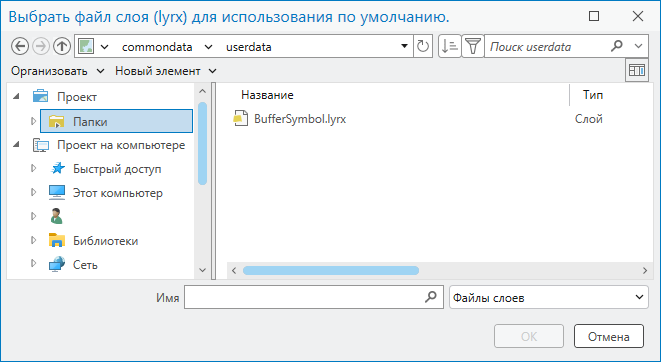Open the Filter funnel button

click(x=473, y=46)
